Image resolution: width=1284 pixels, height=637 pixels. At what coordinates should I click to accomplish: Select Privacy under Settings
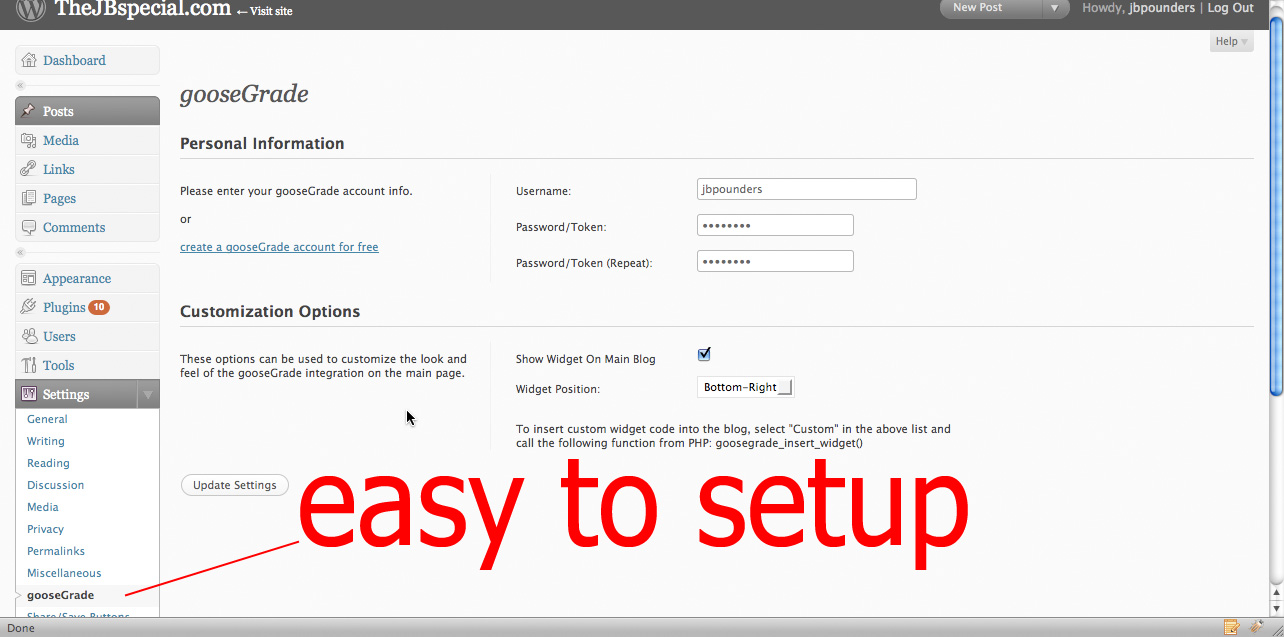click(45, 529)
